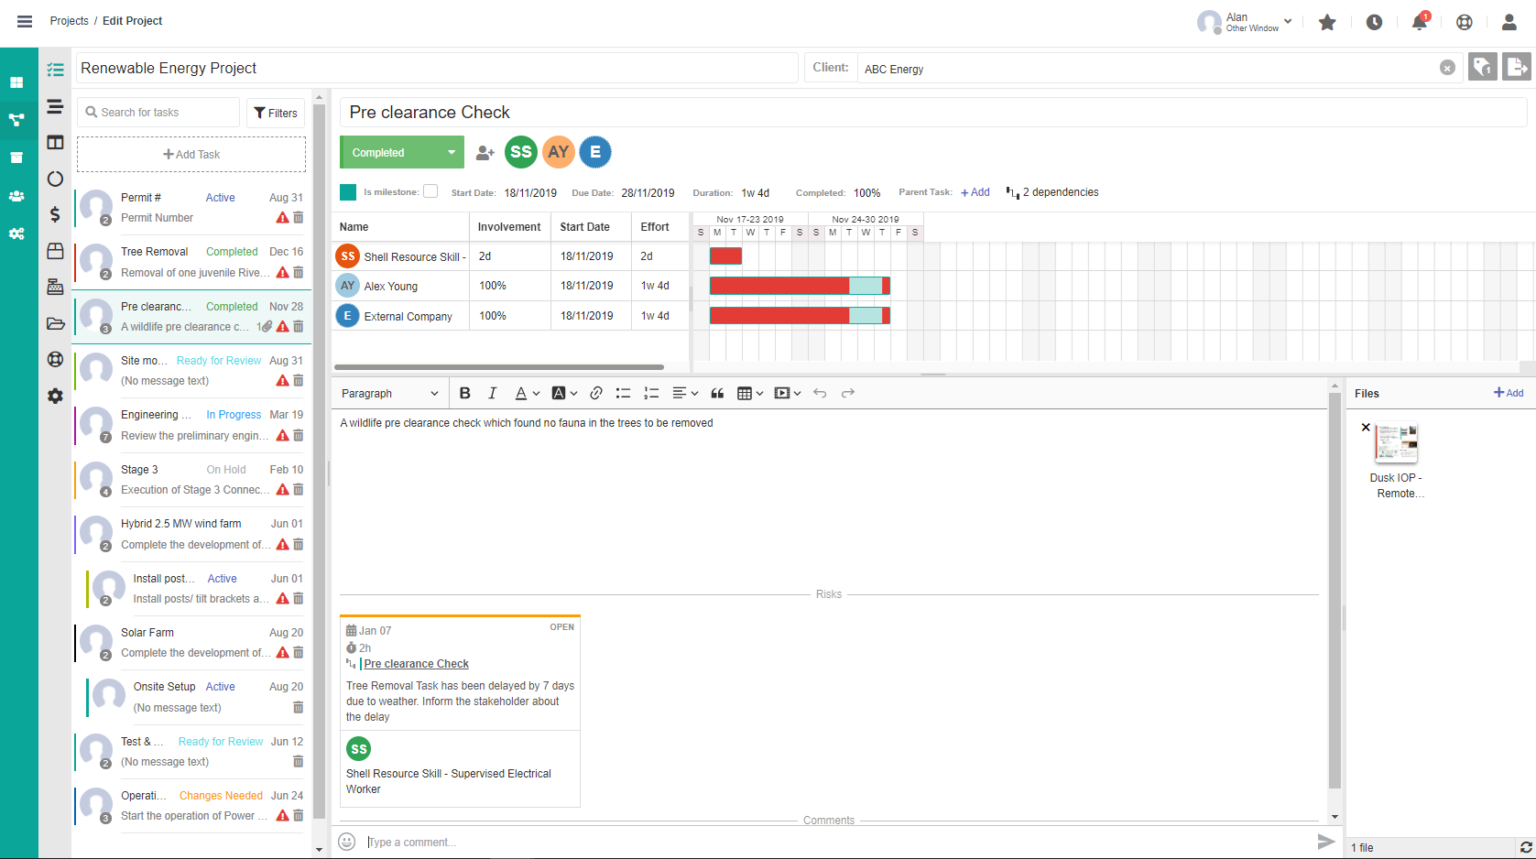Enable the Is milestone checkbox

click(430, 192)
